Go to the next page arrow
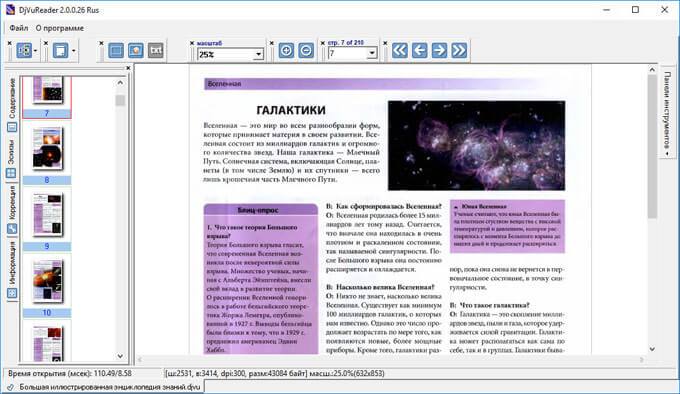 (x=439, y=51)
